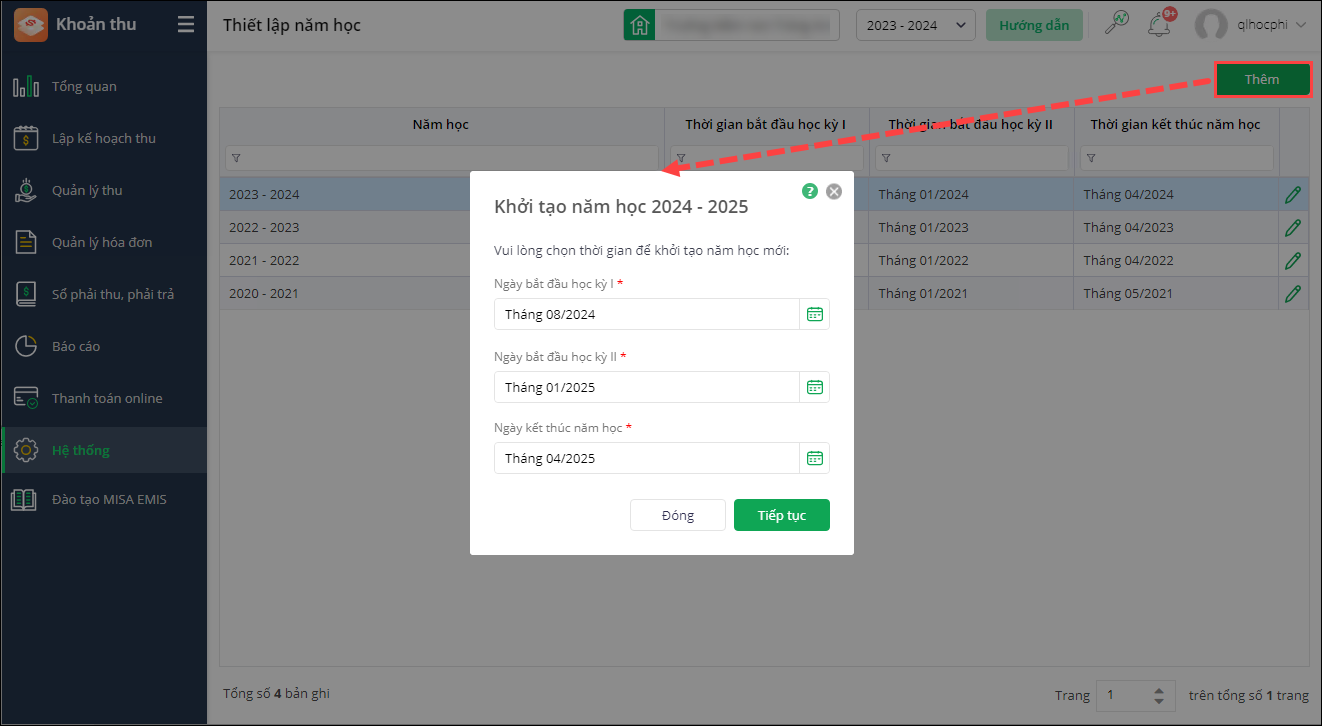The height and width of the screenshot is (726, 1322).
Task: Click the green home icon in header
Action: pyautogui.click(x=639, y=26)
